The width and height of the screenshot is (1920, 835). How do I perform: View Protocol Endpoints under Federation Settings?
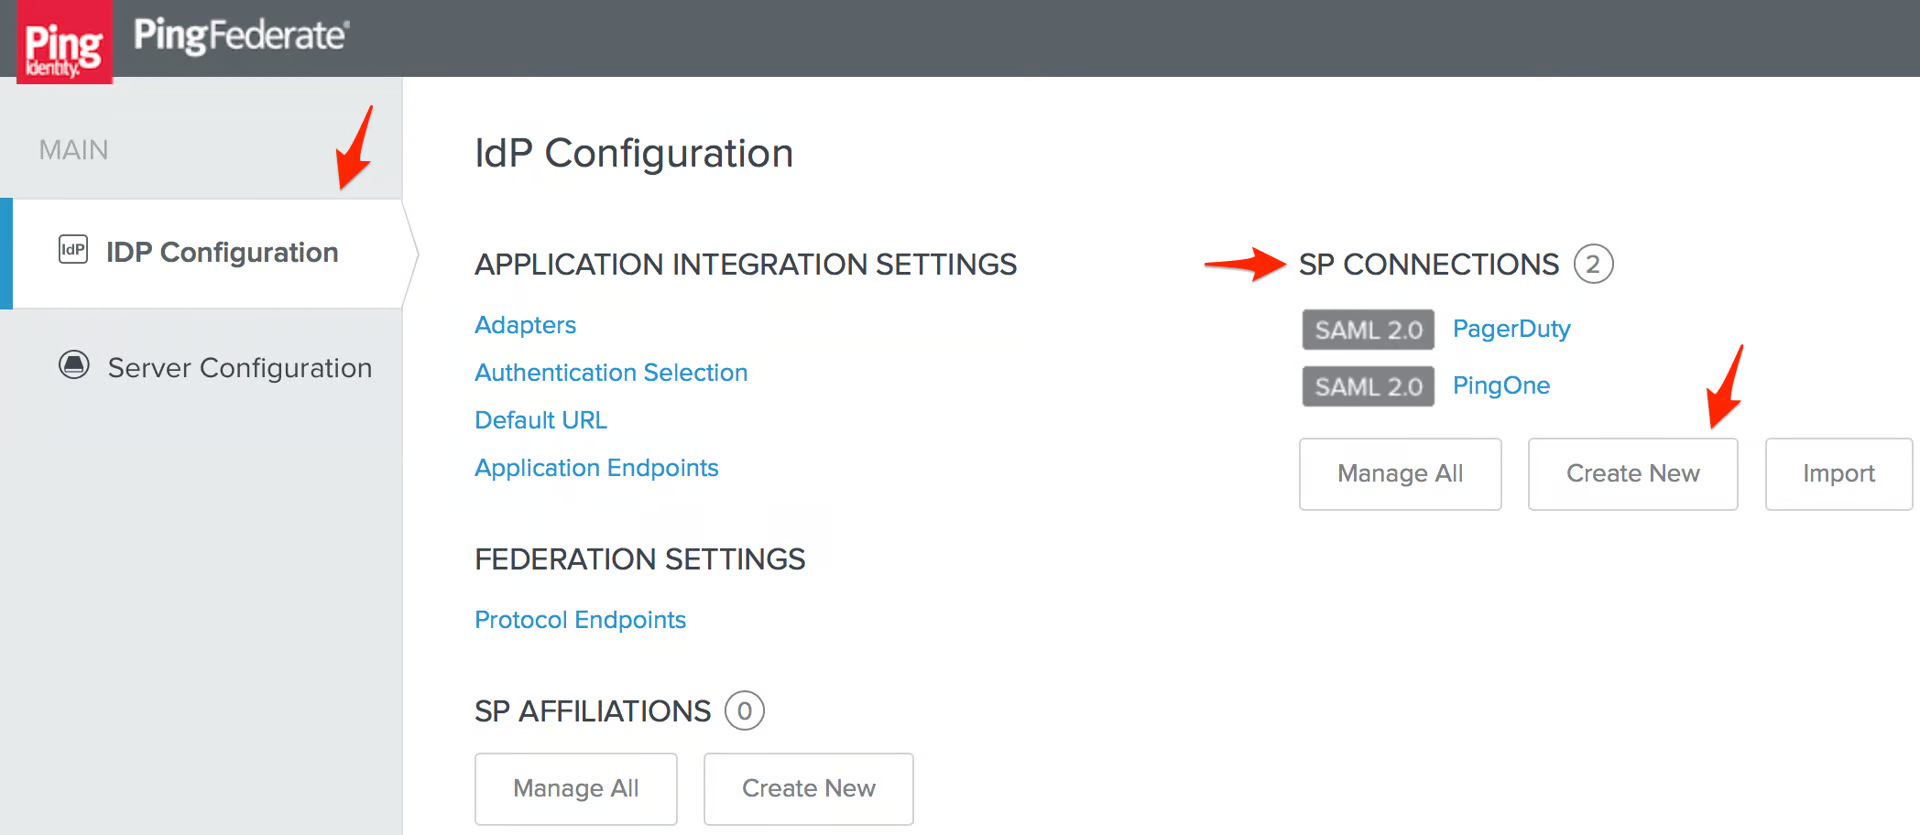pos(580,620)
